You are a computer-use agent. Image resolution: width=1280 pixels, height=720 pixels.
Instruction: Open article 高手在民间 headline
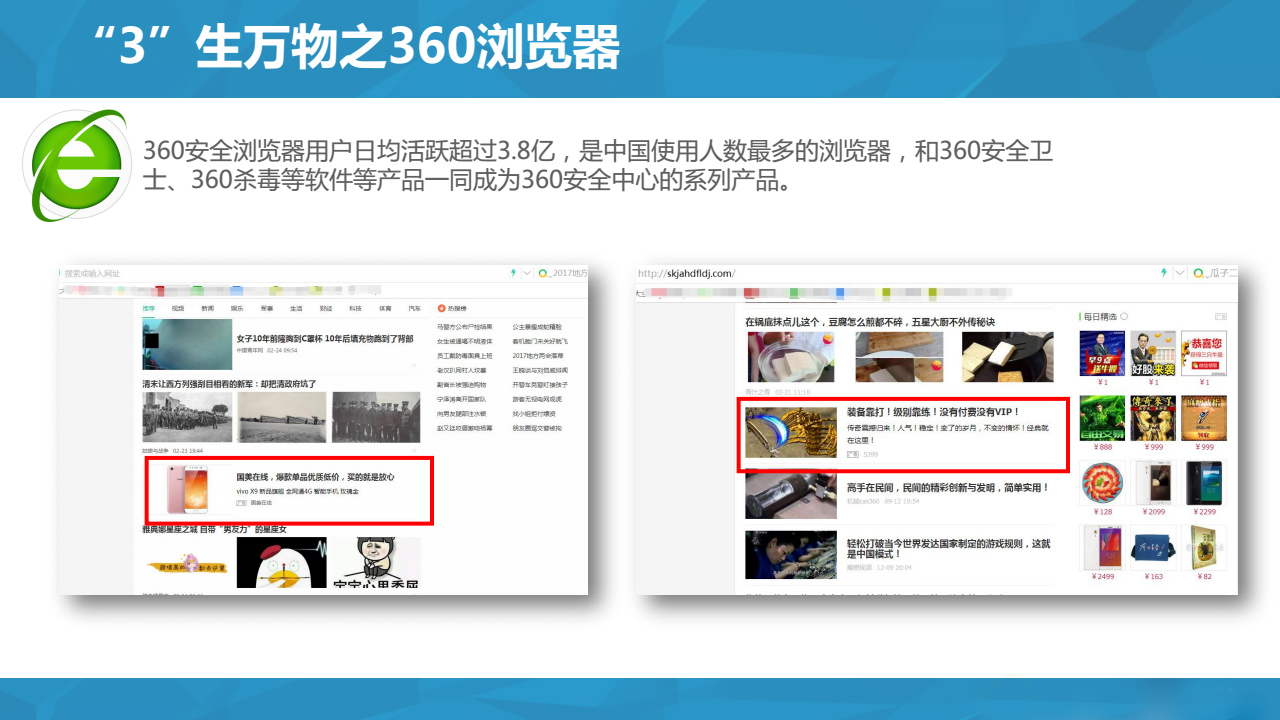(x=947, y=488)
